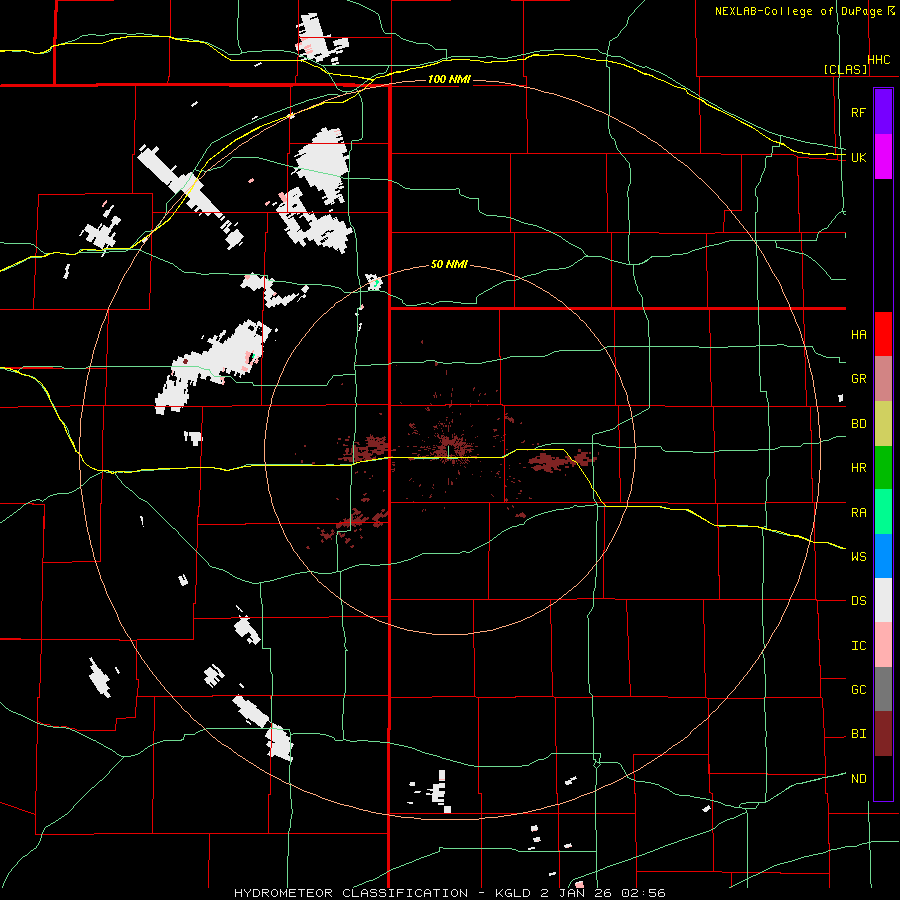Click the WS blue legend swatch
The image size is (900, 900).
(883, 556)
